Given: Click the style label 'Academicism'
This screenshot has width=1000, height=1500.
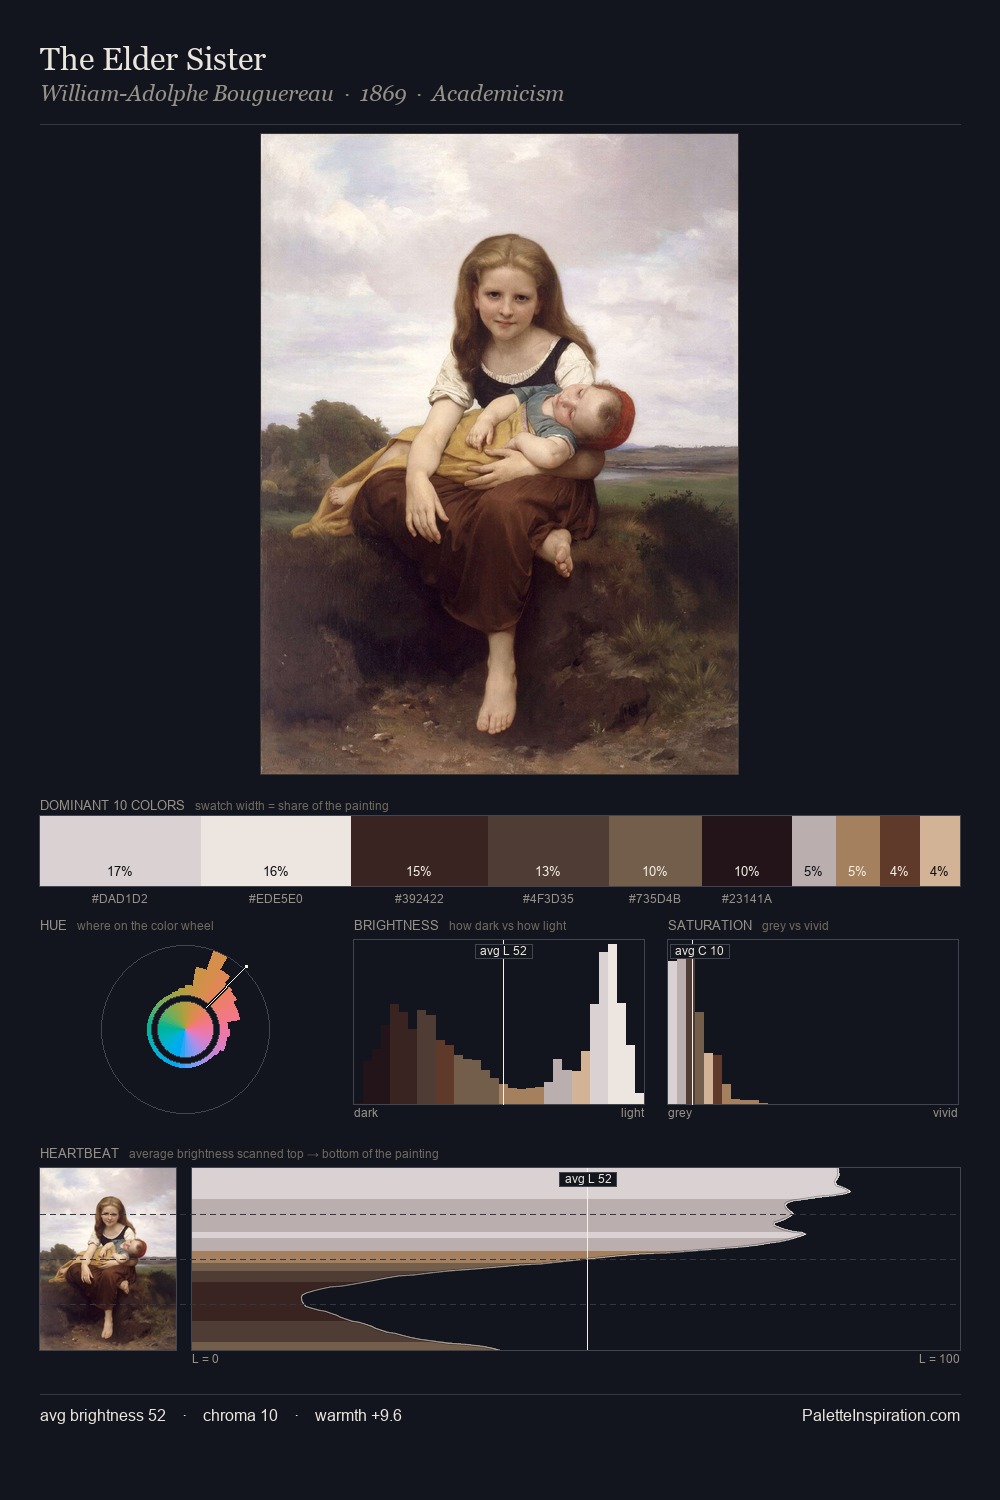Looking at the screenshot, I should [x=498, y=94].
